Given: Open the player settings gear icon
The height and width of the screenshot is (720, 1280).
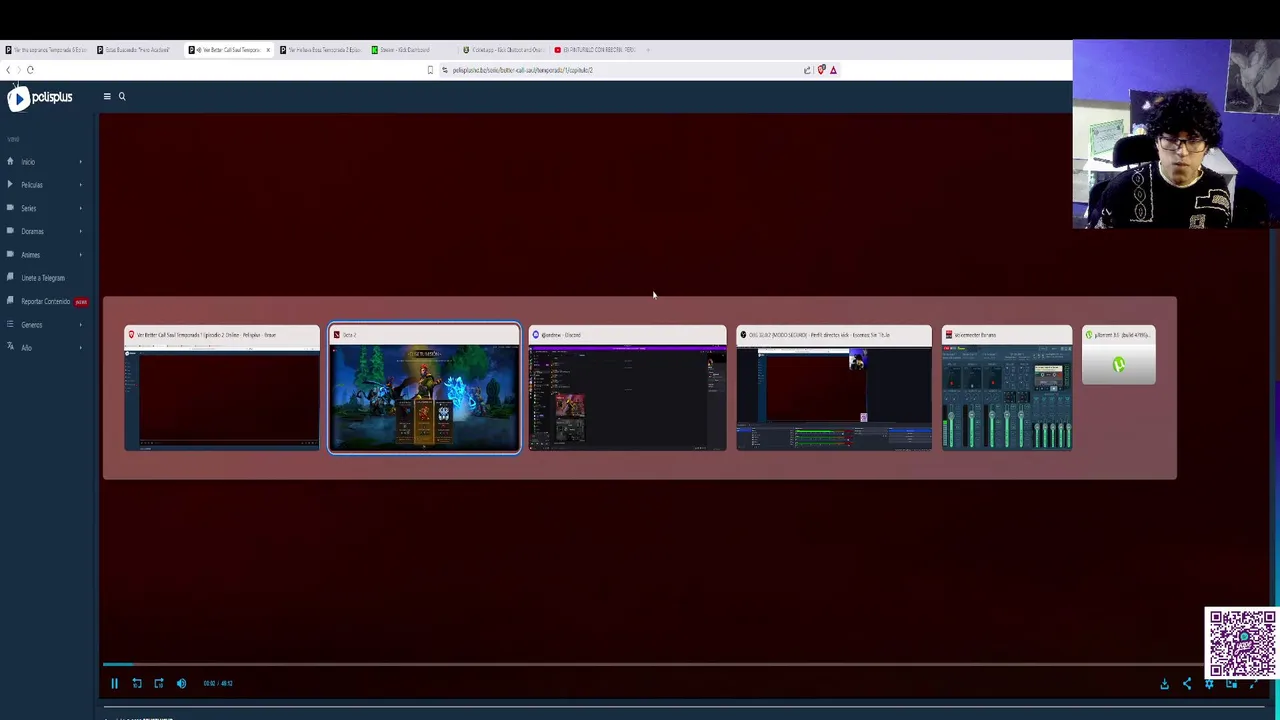Looking at the screenshot, I should [x=1209, y=684].
